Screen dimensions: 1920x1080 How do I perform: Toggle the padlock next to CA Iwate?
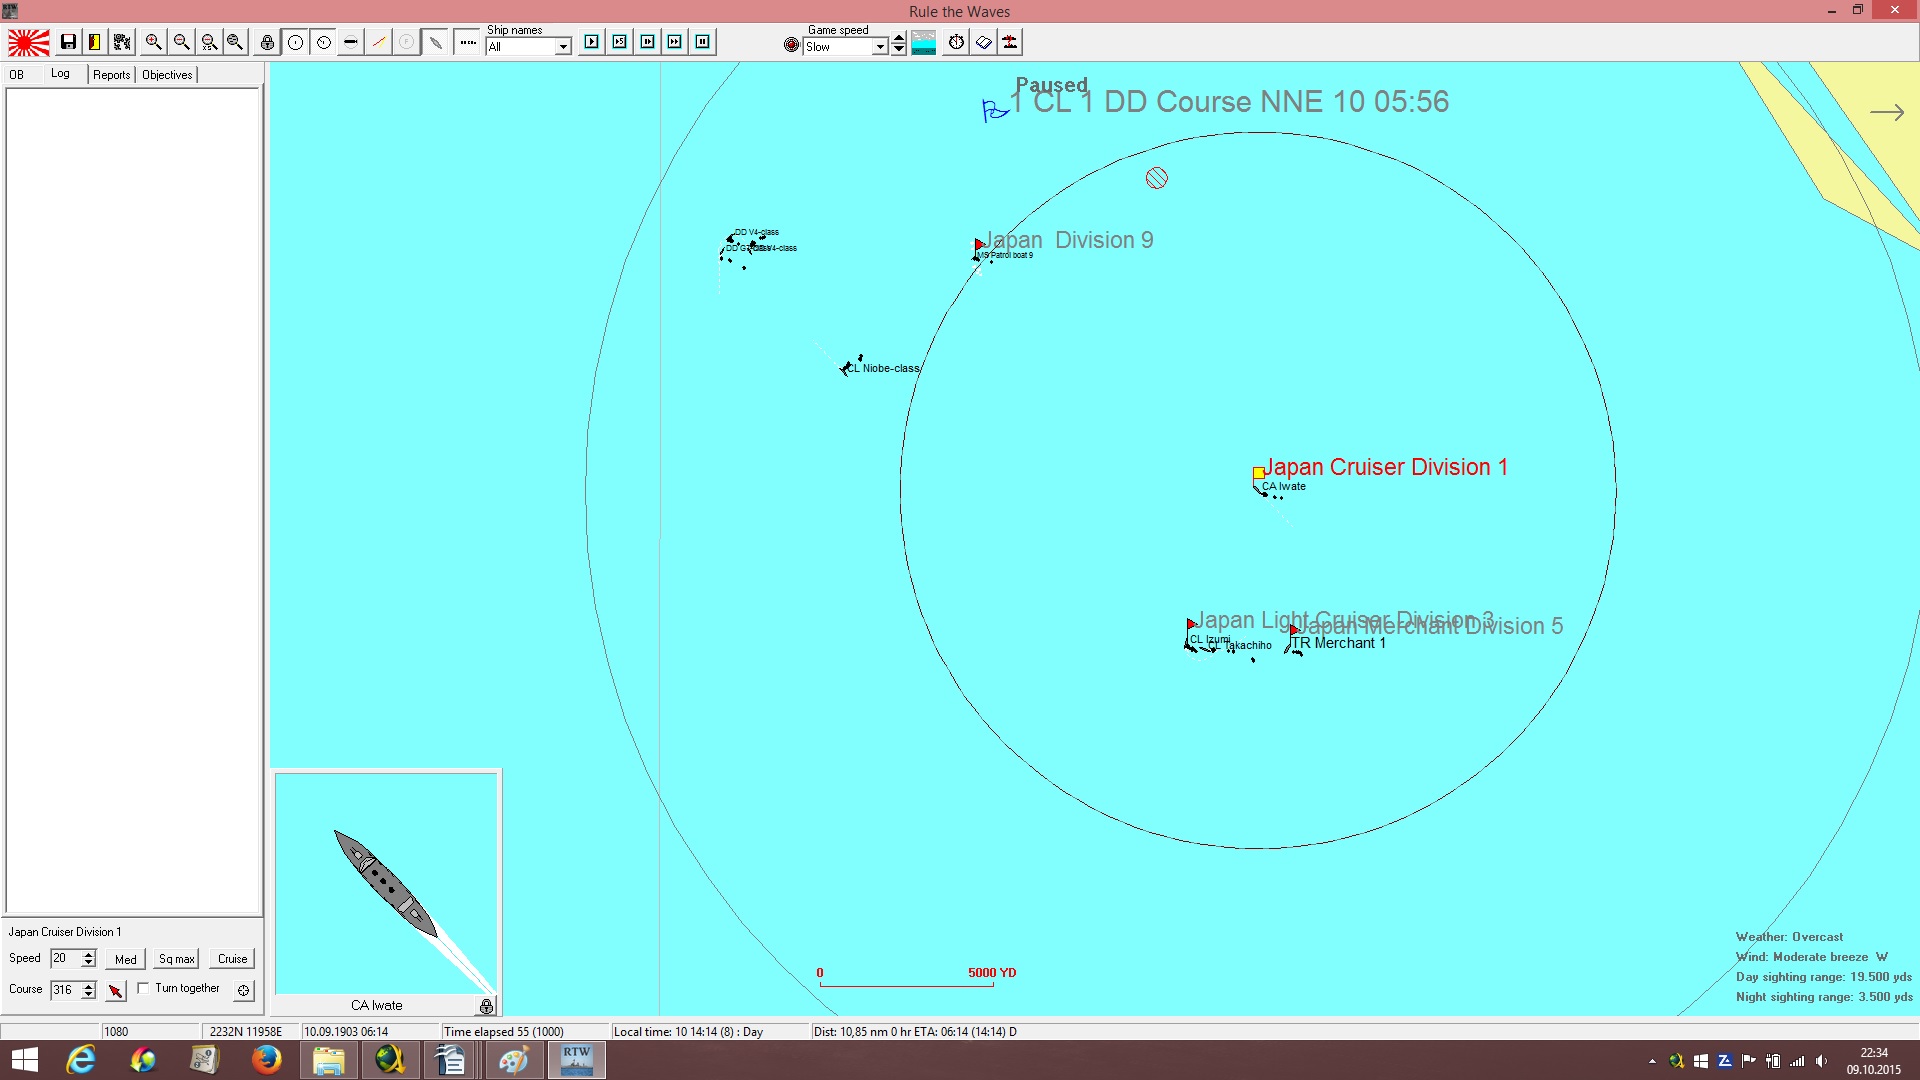pos(486,1006)
